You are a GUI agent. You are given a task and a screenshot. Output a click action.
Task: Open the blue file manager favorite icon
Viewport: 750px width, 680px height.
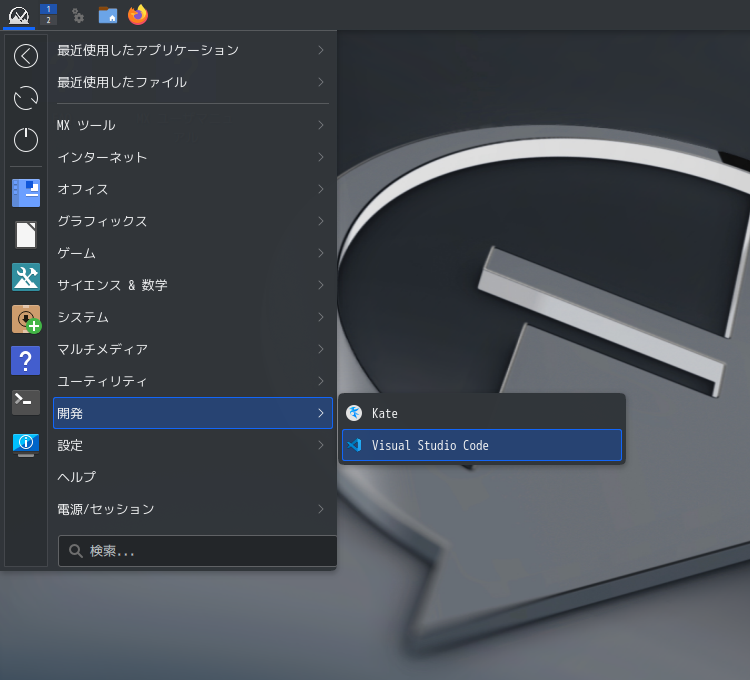(x=26, y=193)
